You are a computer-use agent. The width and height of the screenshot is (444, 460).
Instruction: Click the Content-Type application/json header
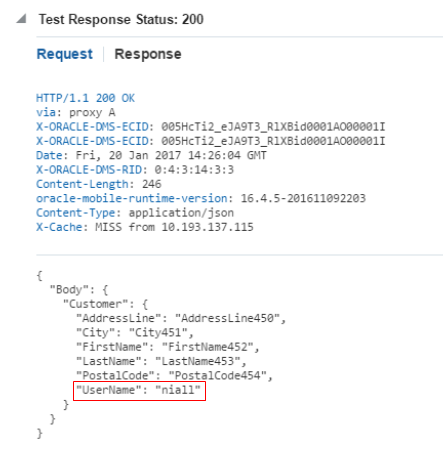click(x=135, y=213)
